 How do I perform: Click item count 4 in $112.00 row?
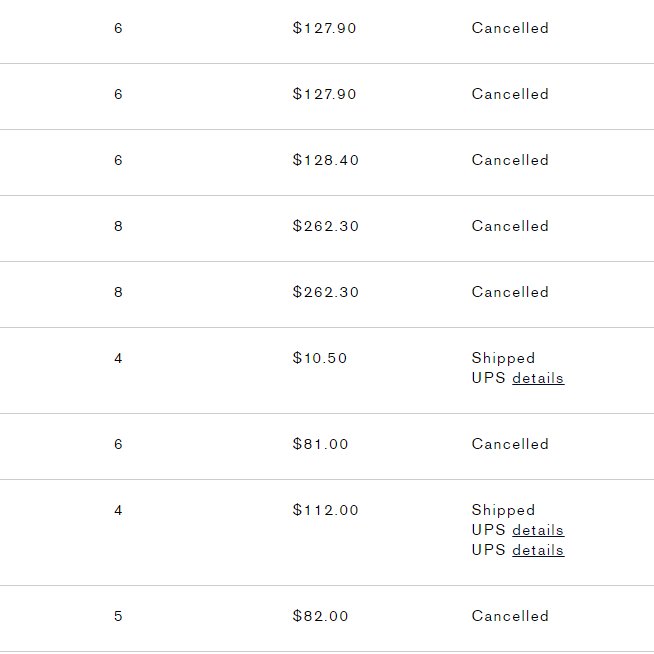click(x=118, y=510)
